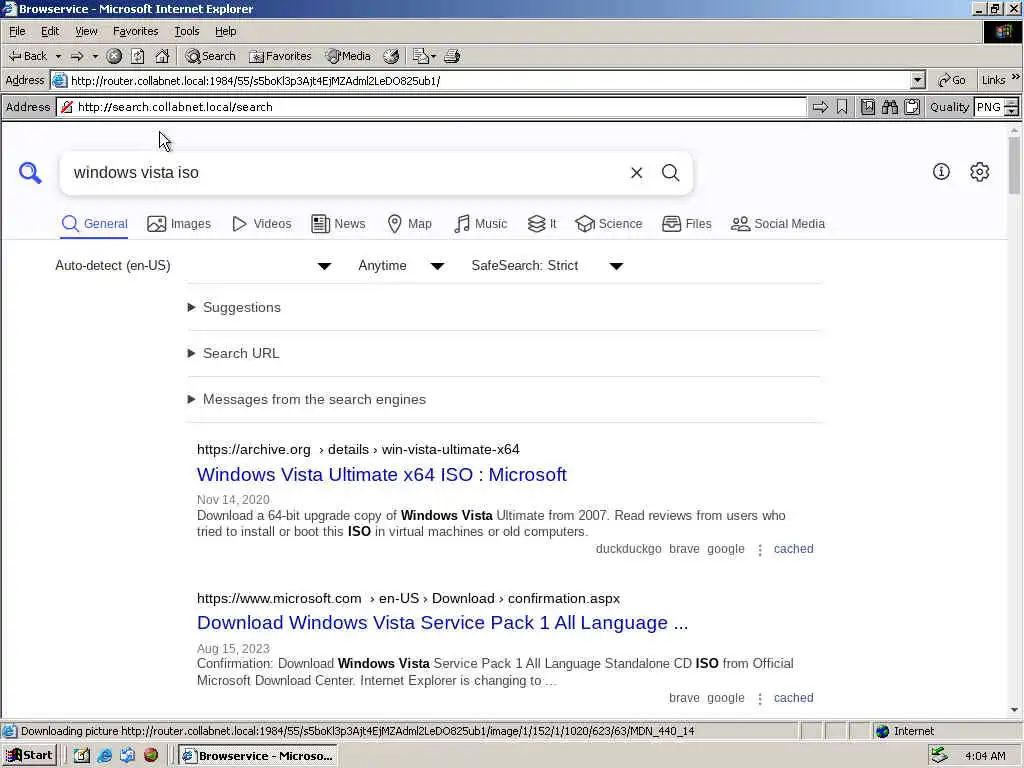Click the page vertical scrollbar thumb
This screenshot has width=1024, height=768.
[1014, 166]
